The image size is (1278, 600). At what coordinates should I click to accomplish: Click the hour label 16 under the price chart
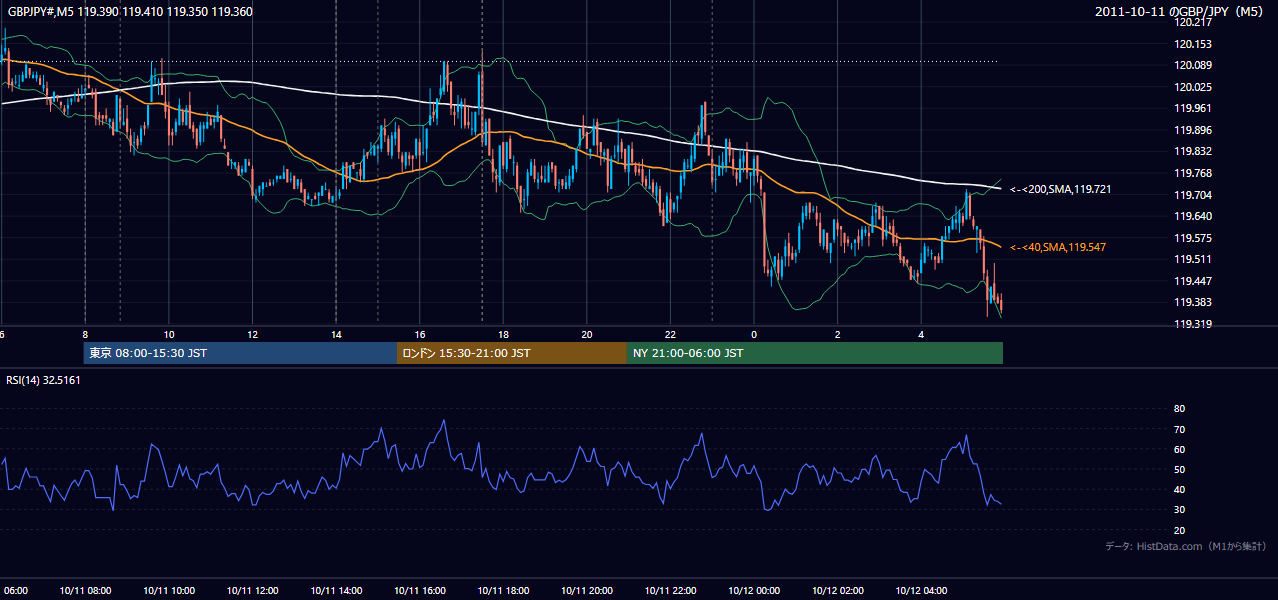pos(420,335)
